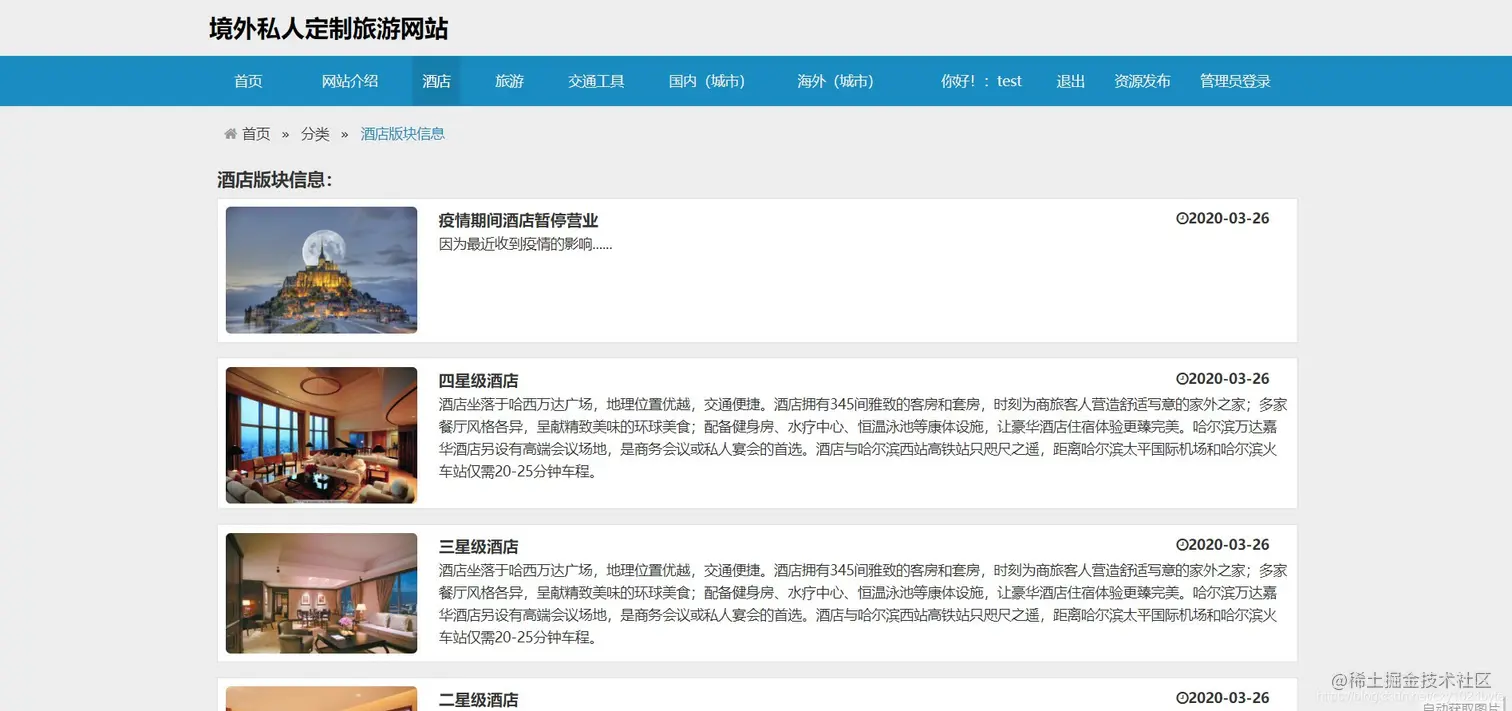This screenshot has height=711, width=1512.
Task: Open the 首页 navigation item
Action: (x=247, y=81)
